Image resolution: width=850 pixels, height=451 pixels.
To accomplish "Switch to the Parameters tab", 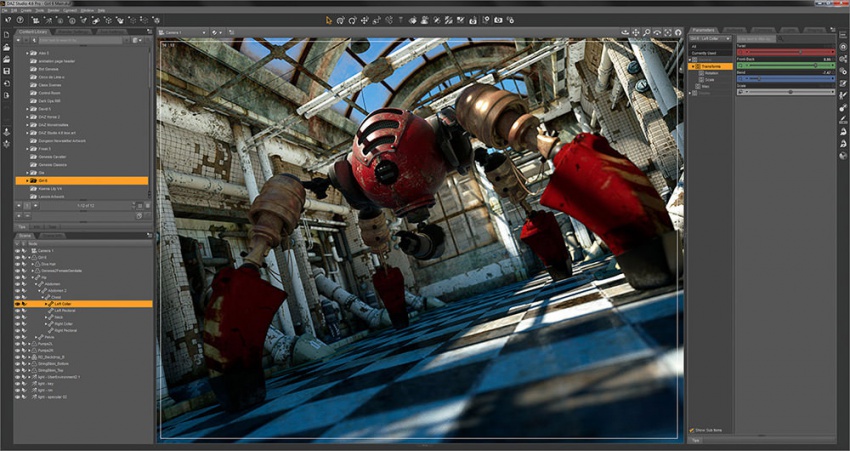I will 704,31.
